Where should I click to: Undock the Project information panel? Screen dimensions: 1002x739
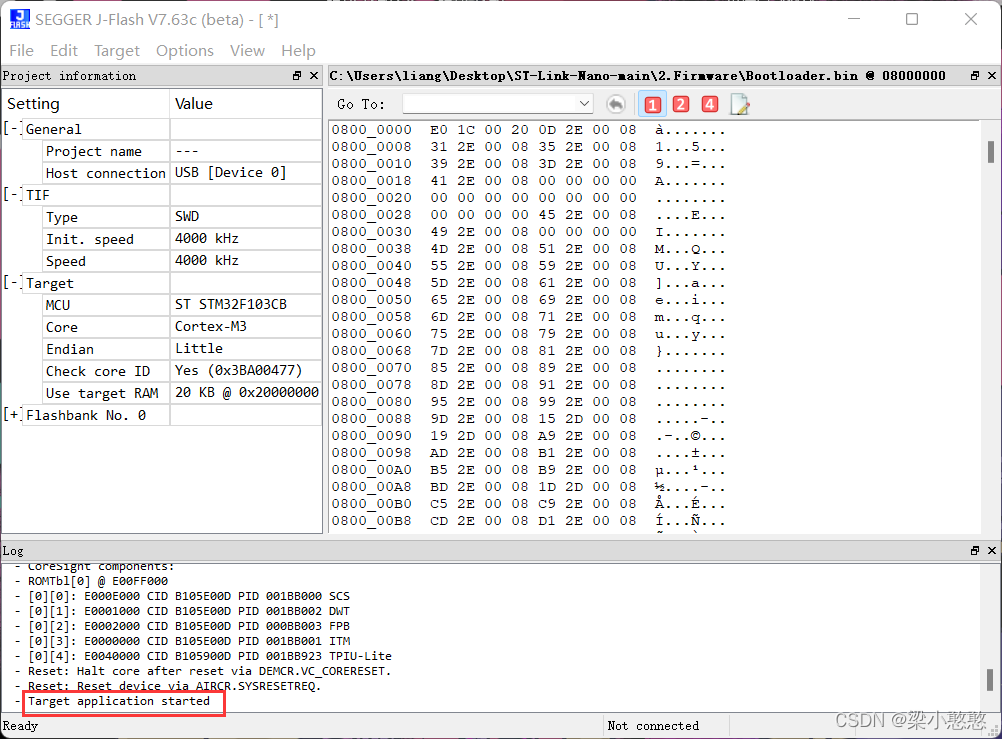[x=297, y=75]
